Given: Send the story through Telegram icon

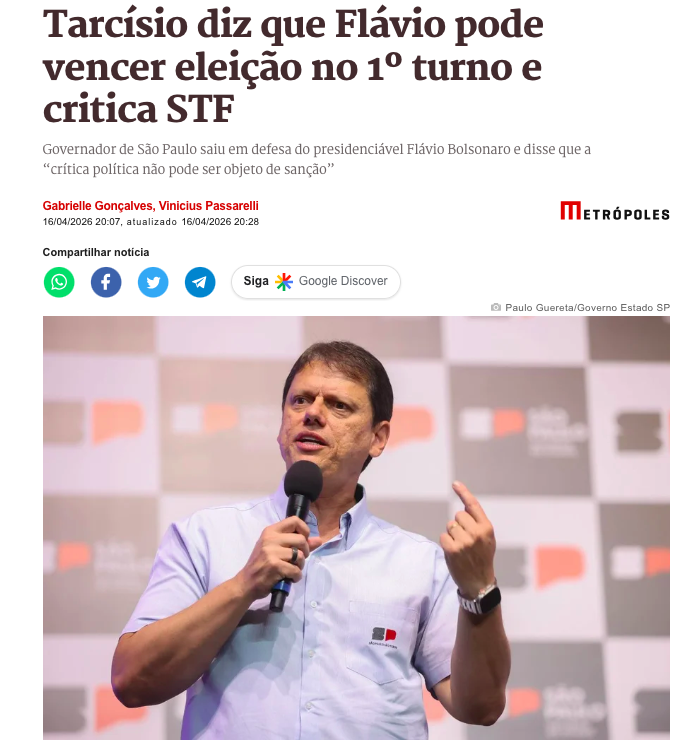Looking at the screenshot, I should point(200,282).
